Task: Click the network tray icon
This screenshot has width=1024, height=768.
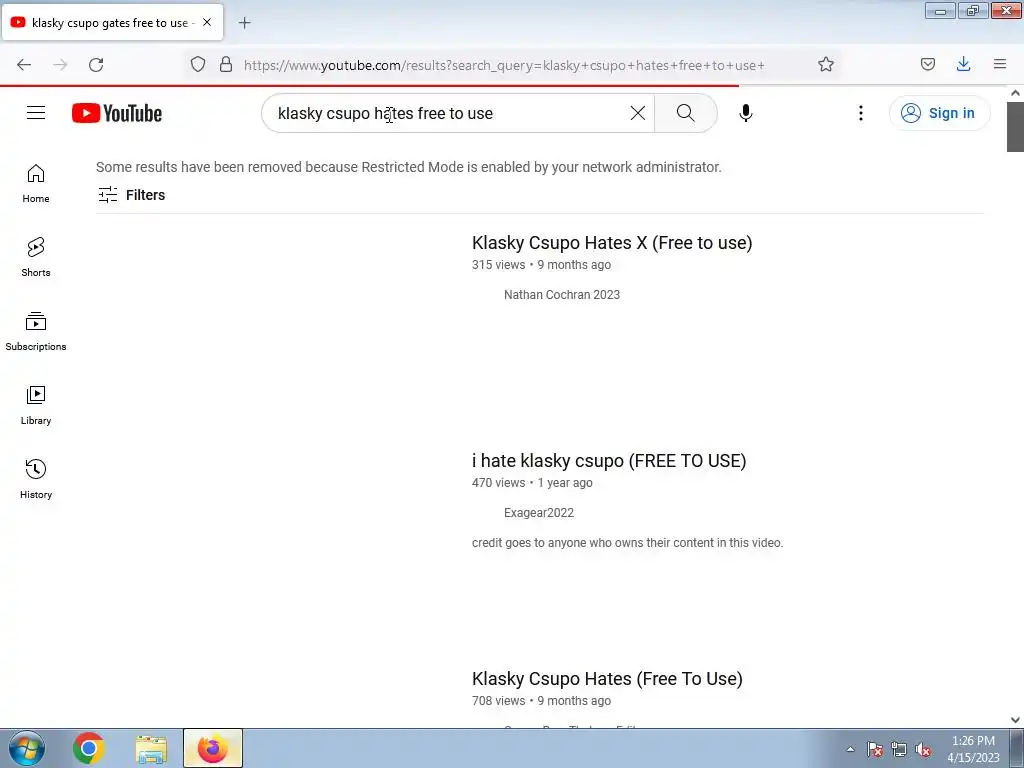Action: tap(899, 750)
